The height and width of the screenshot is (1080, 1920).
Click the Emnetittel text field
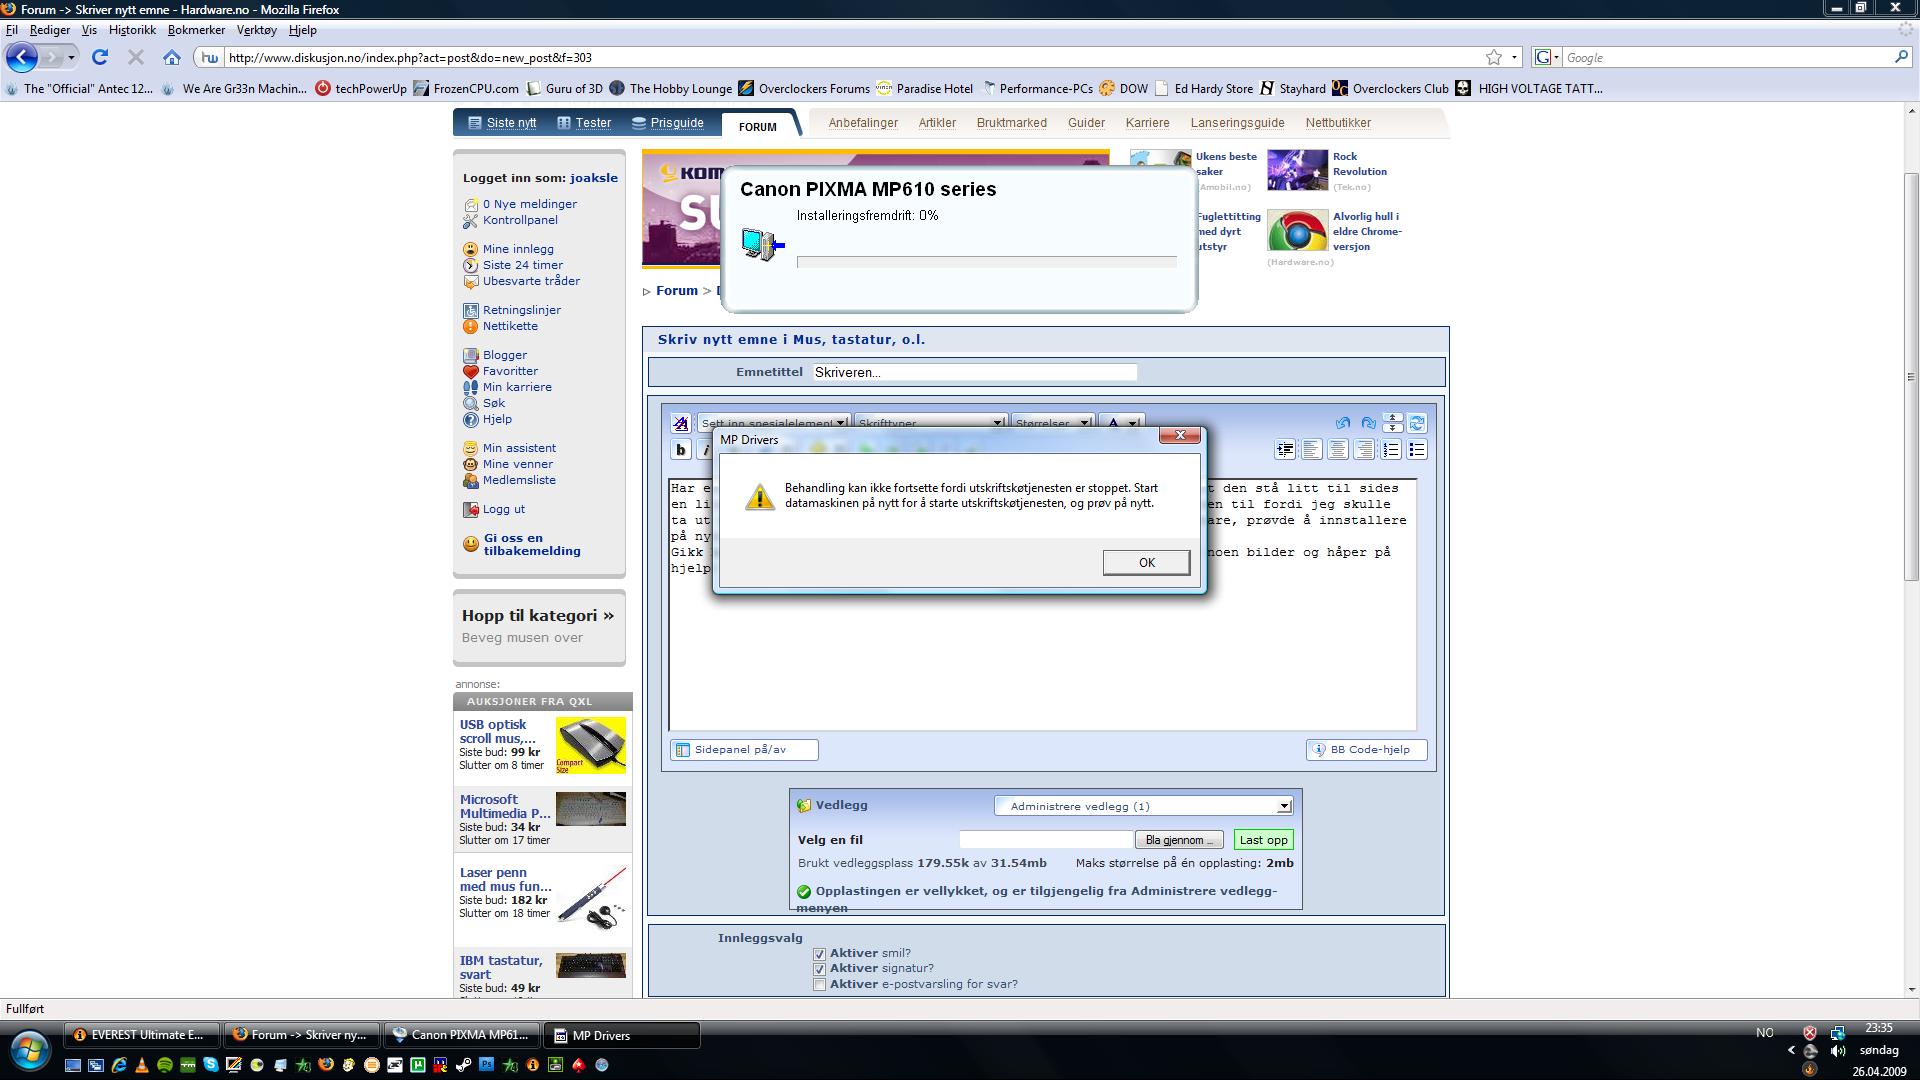pos(974,372)
